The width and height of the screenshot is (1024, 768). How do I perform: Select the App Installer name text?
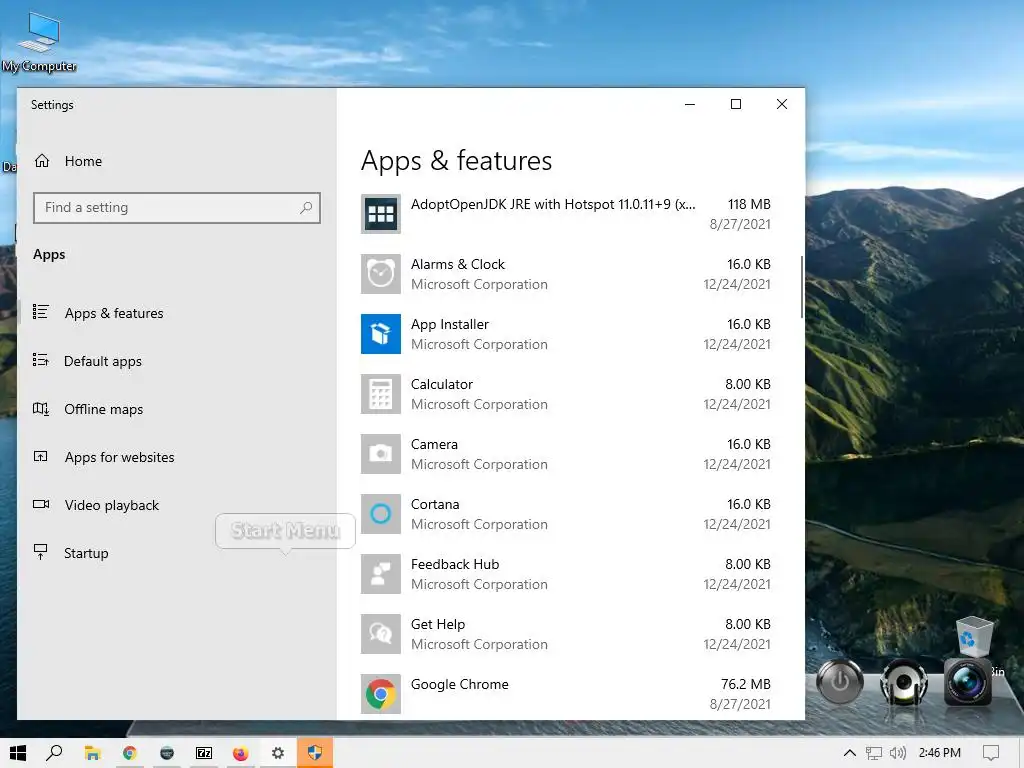[450, 324]
